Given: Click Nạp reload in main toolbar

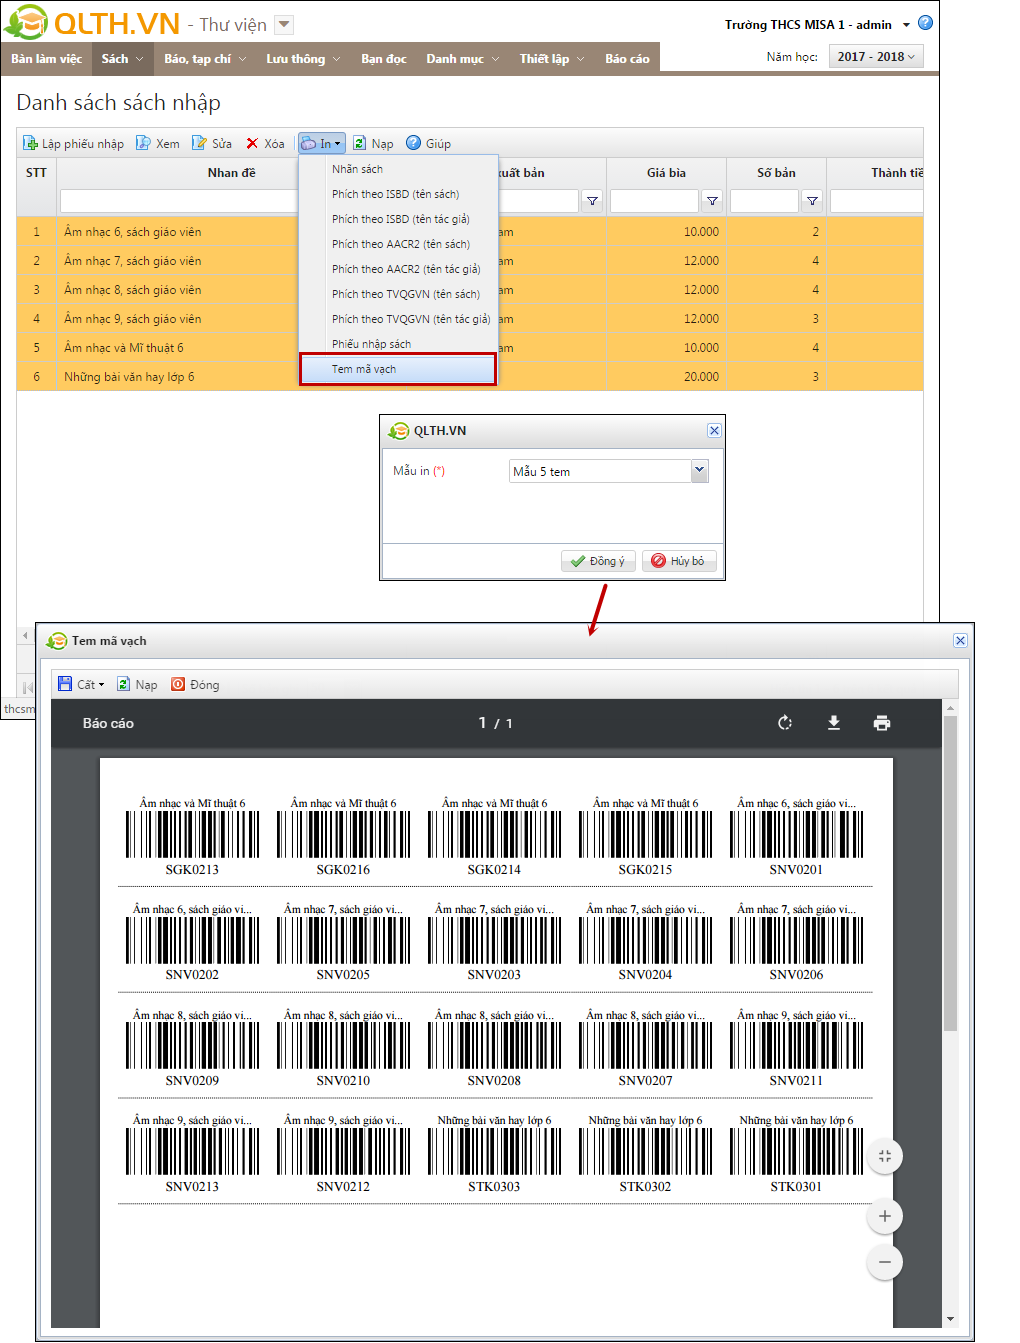Looking at the screenshot, I should pyautogui.click(x=373, y=143).
